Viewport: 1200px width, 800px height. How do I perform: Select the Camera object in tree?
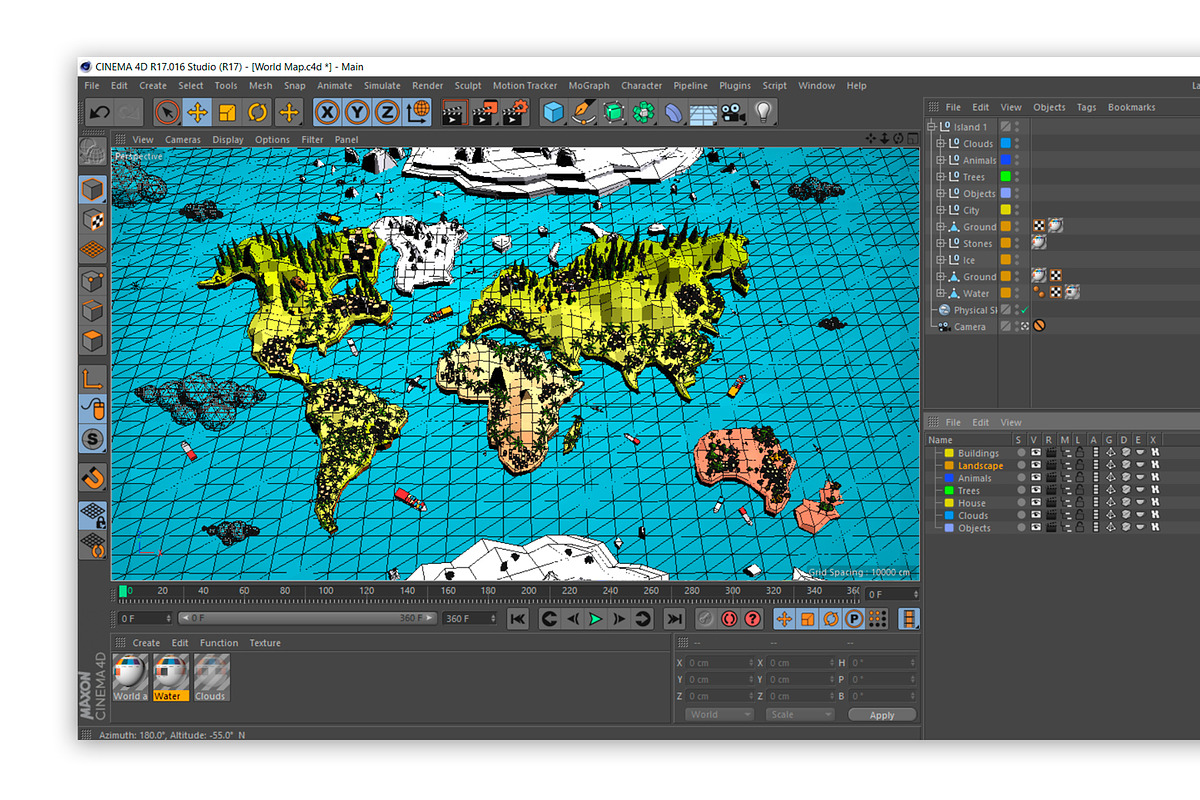[x=969, y=327]
